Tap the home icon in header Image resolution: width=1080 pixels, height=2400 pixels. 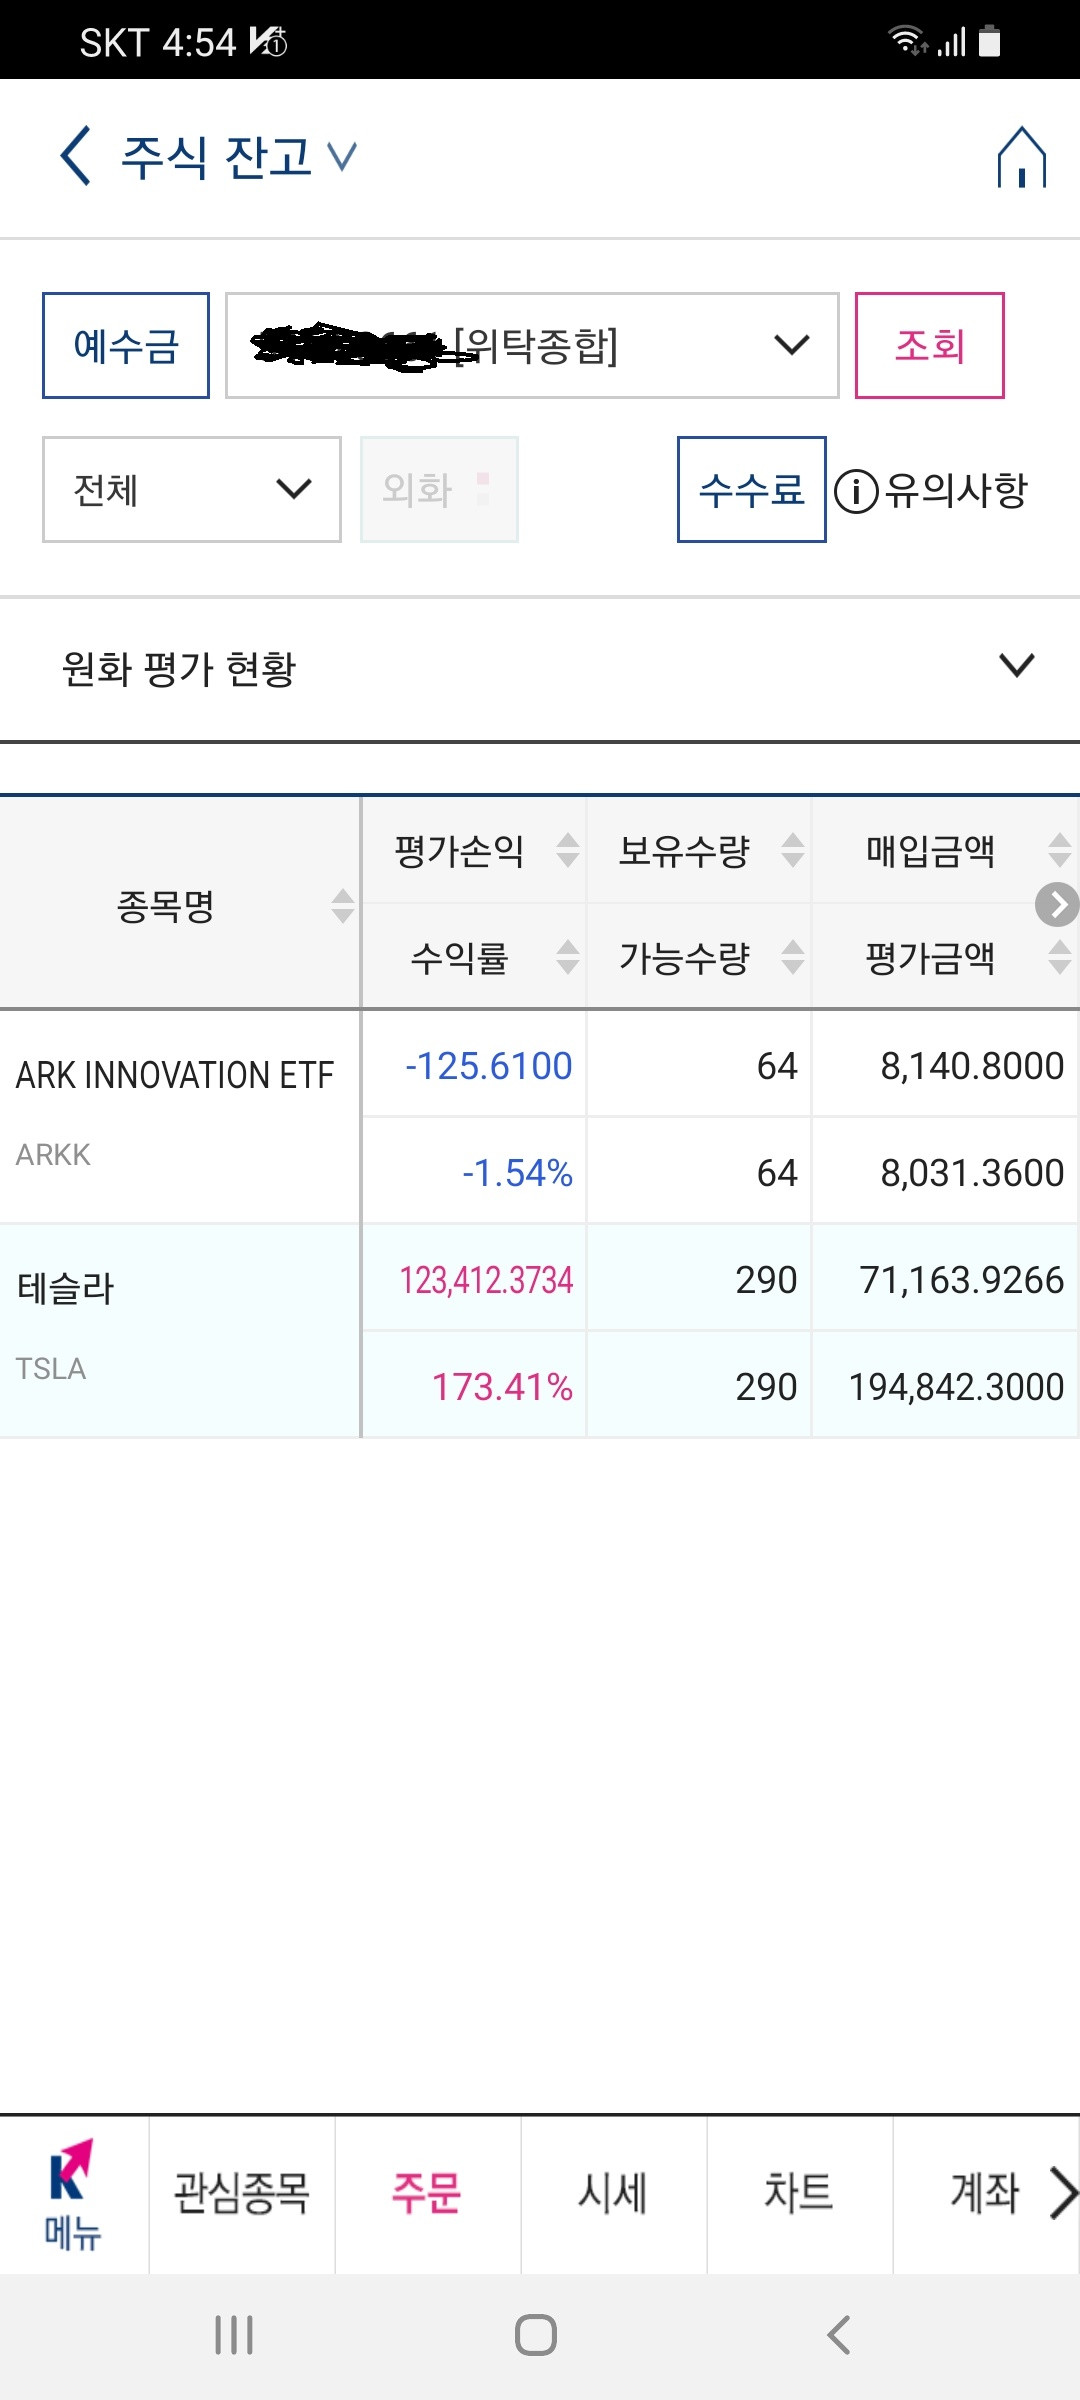(1021, 157)
